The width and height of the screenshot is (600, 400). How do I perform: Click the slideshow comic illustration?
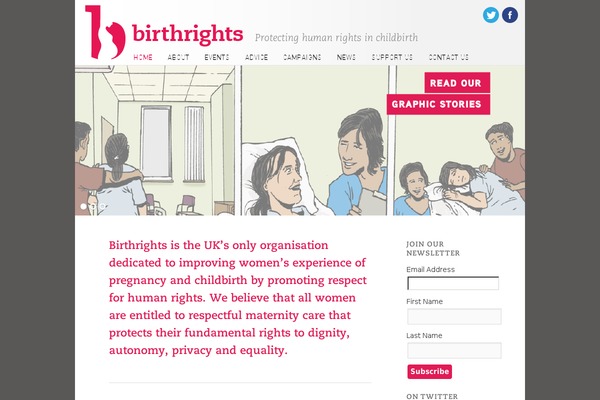click(x=300, y=150)
